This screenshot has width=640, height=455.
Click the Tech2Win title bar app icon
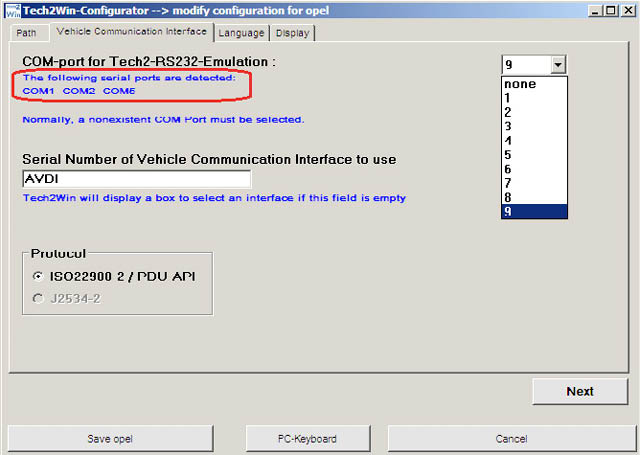tap(12, 9)
